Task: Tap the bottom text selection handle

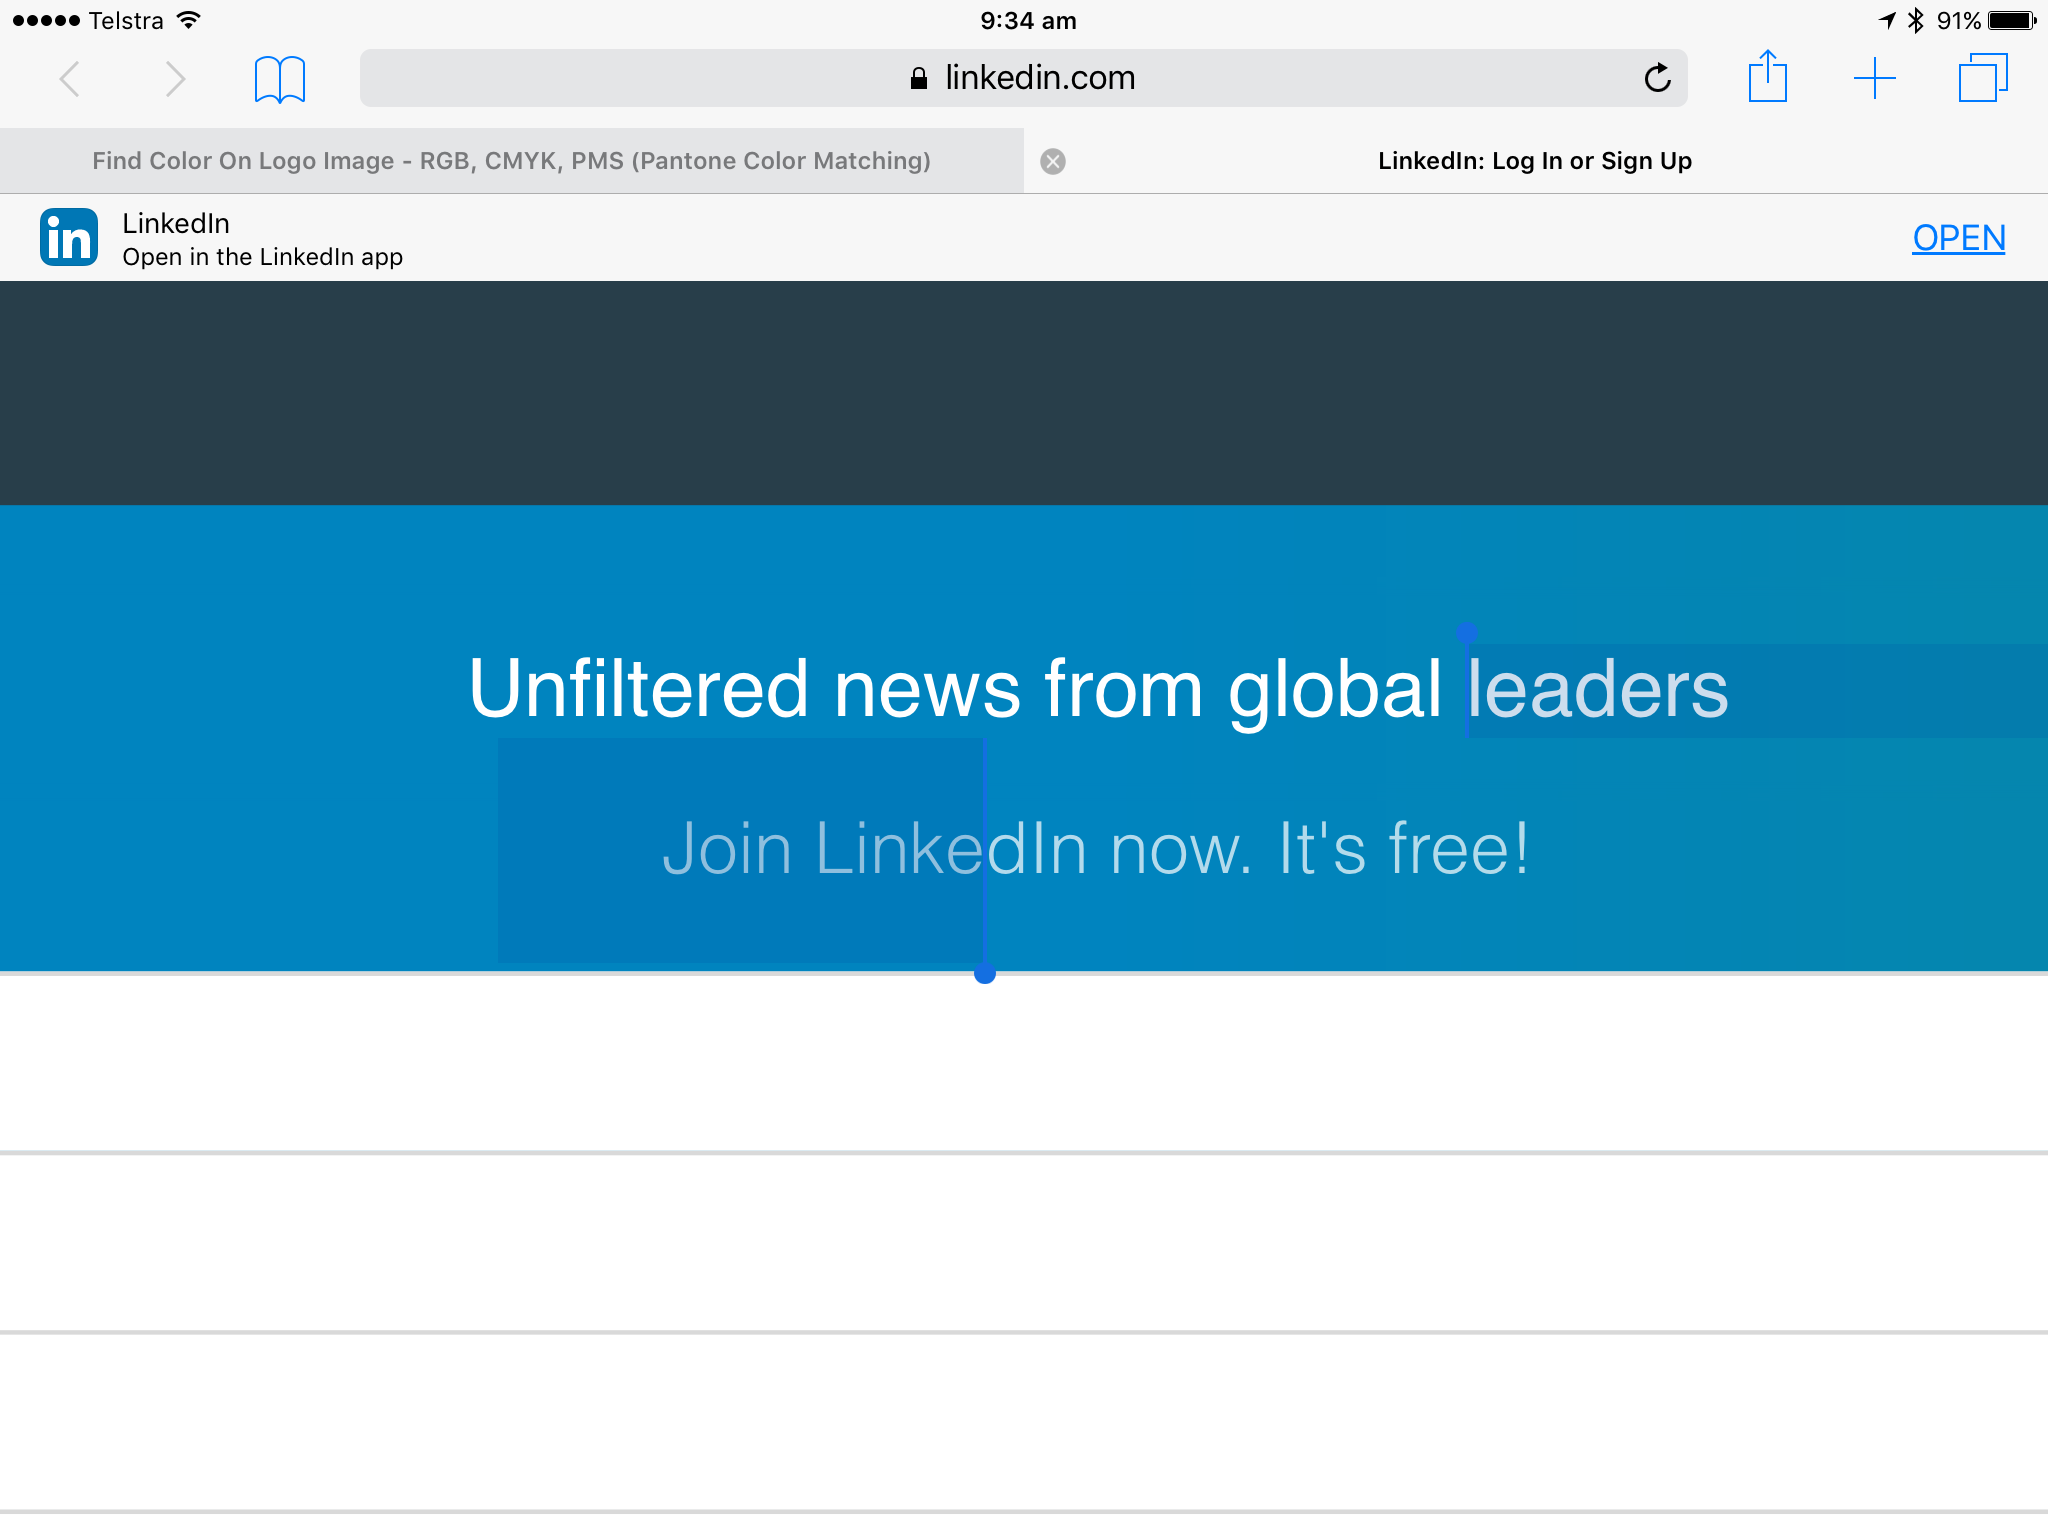Action: 985,973
